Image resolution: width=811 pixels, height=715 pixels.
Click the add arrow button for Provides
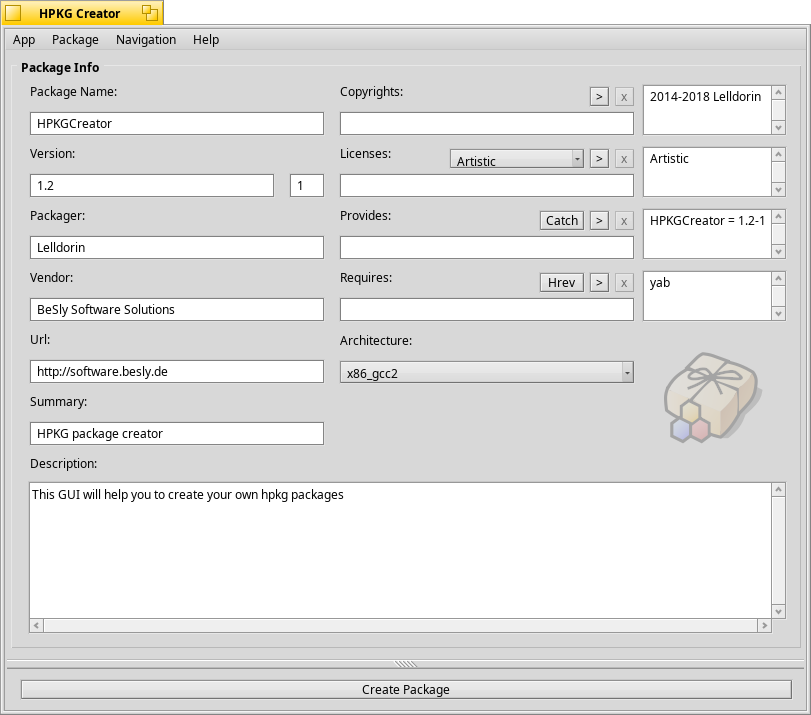[598, 221]
